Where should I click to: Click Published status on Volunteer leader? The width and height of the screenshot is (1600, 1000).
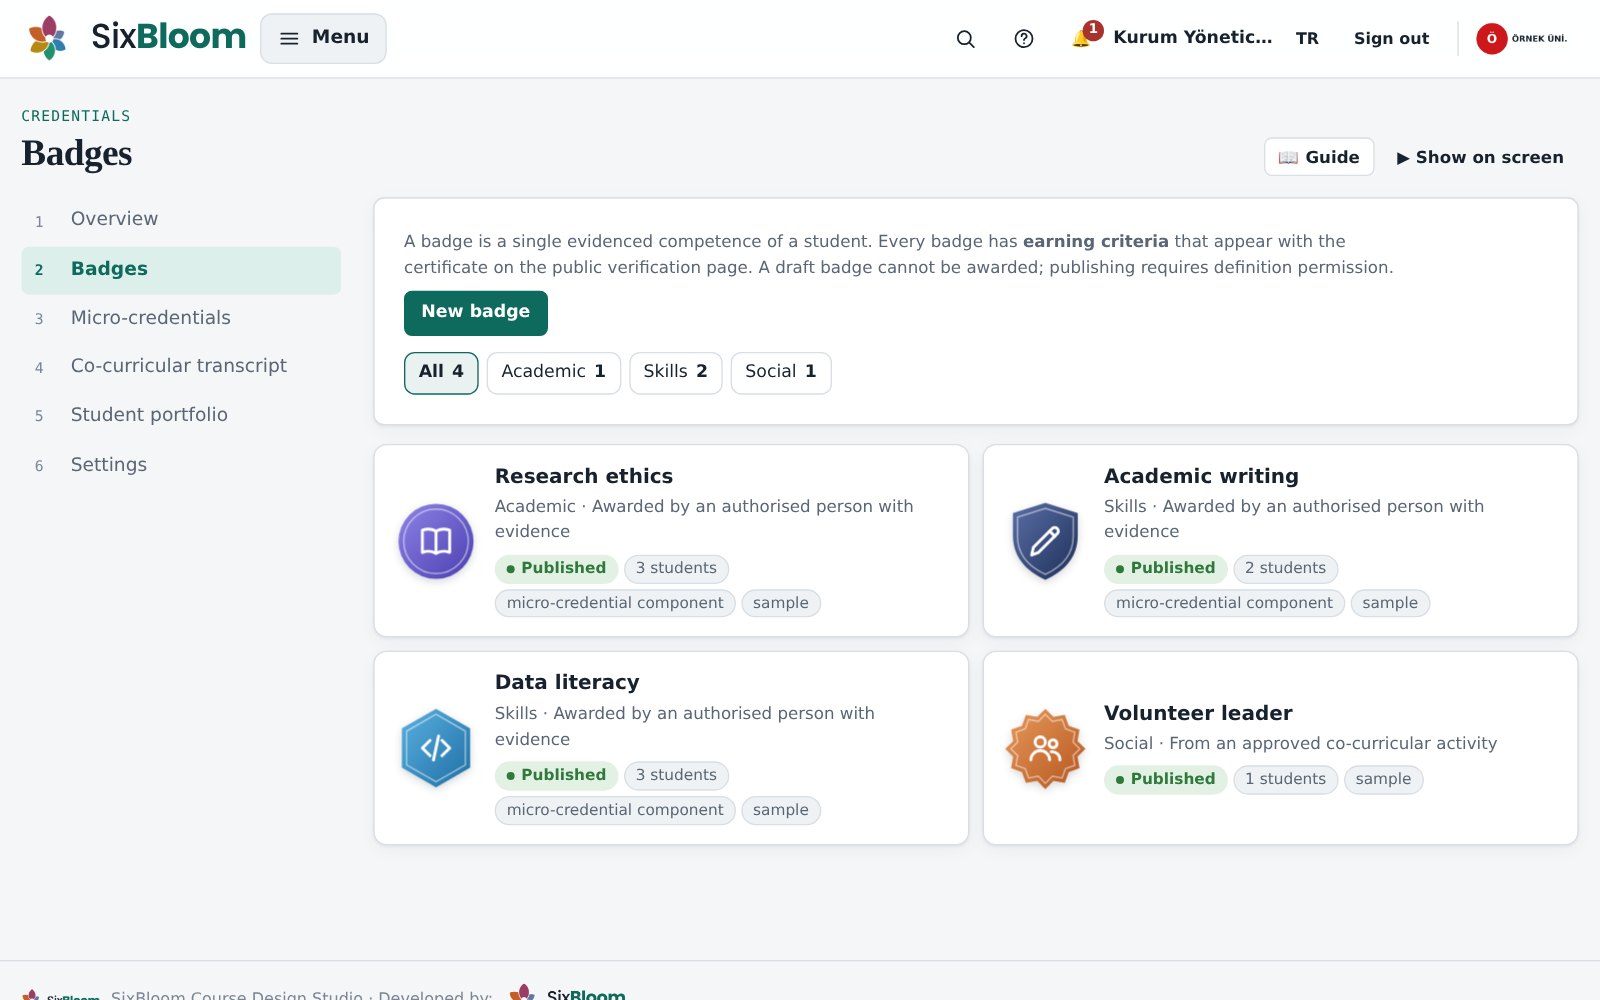click(1165, 779)
